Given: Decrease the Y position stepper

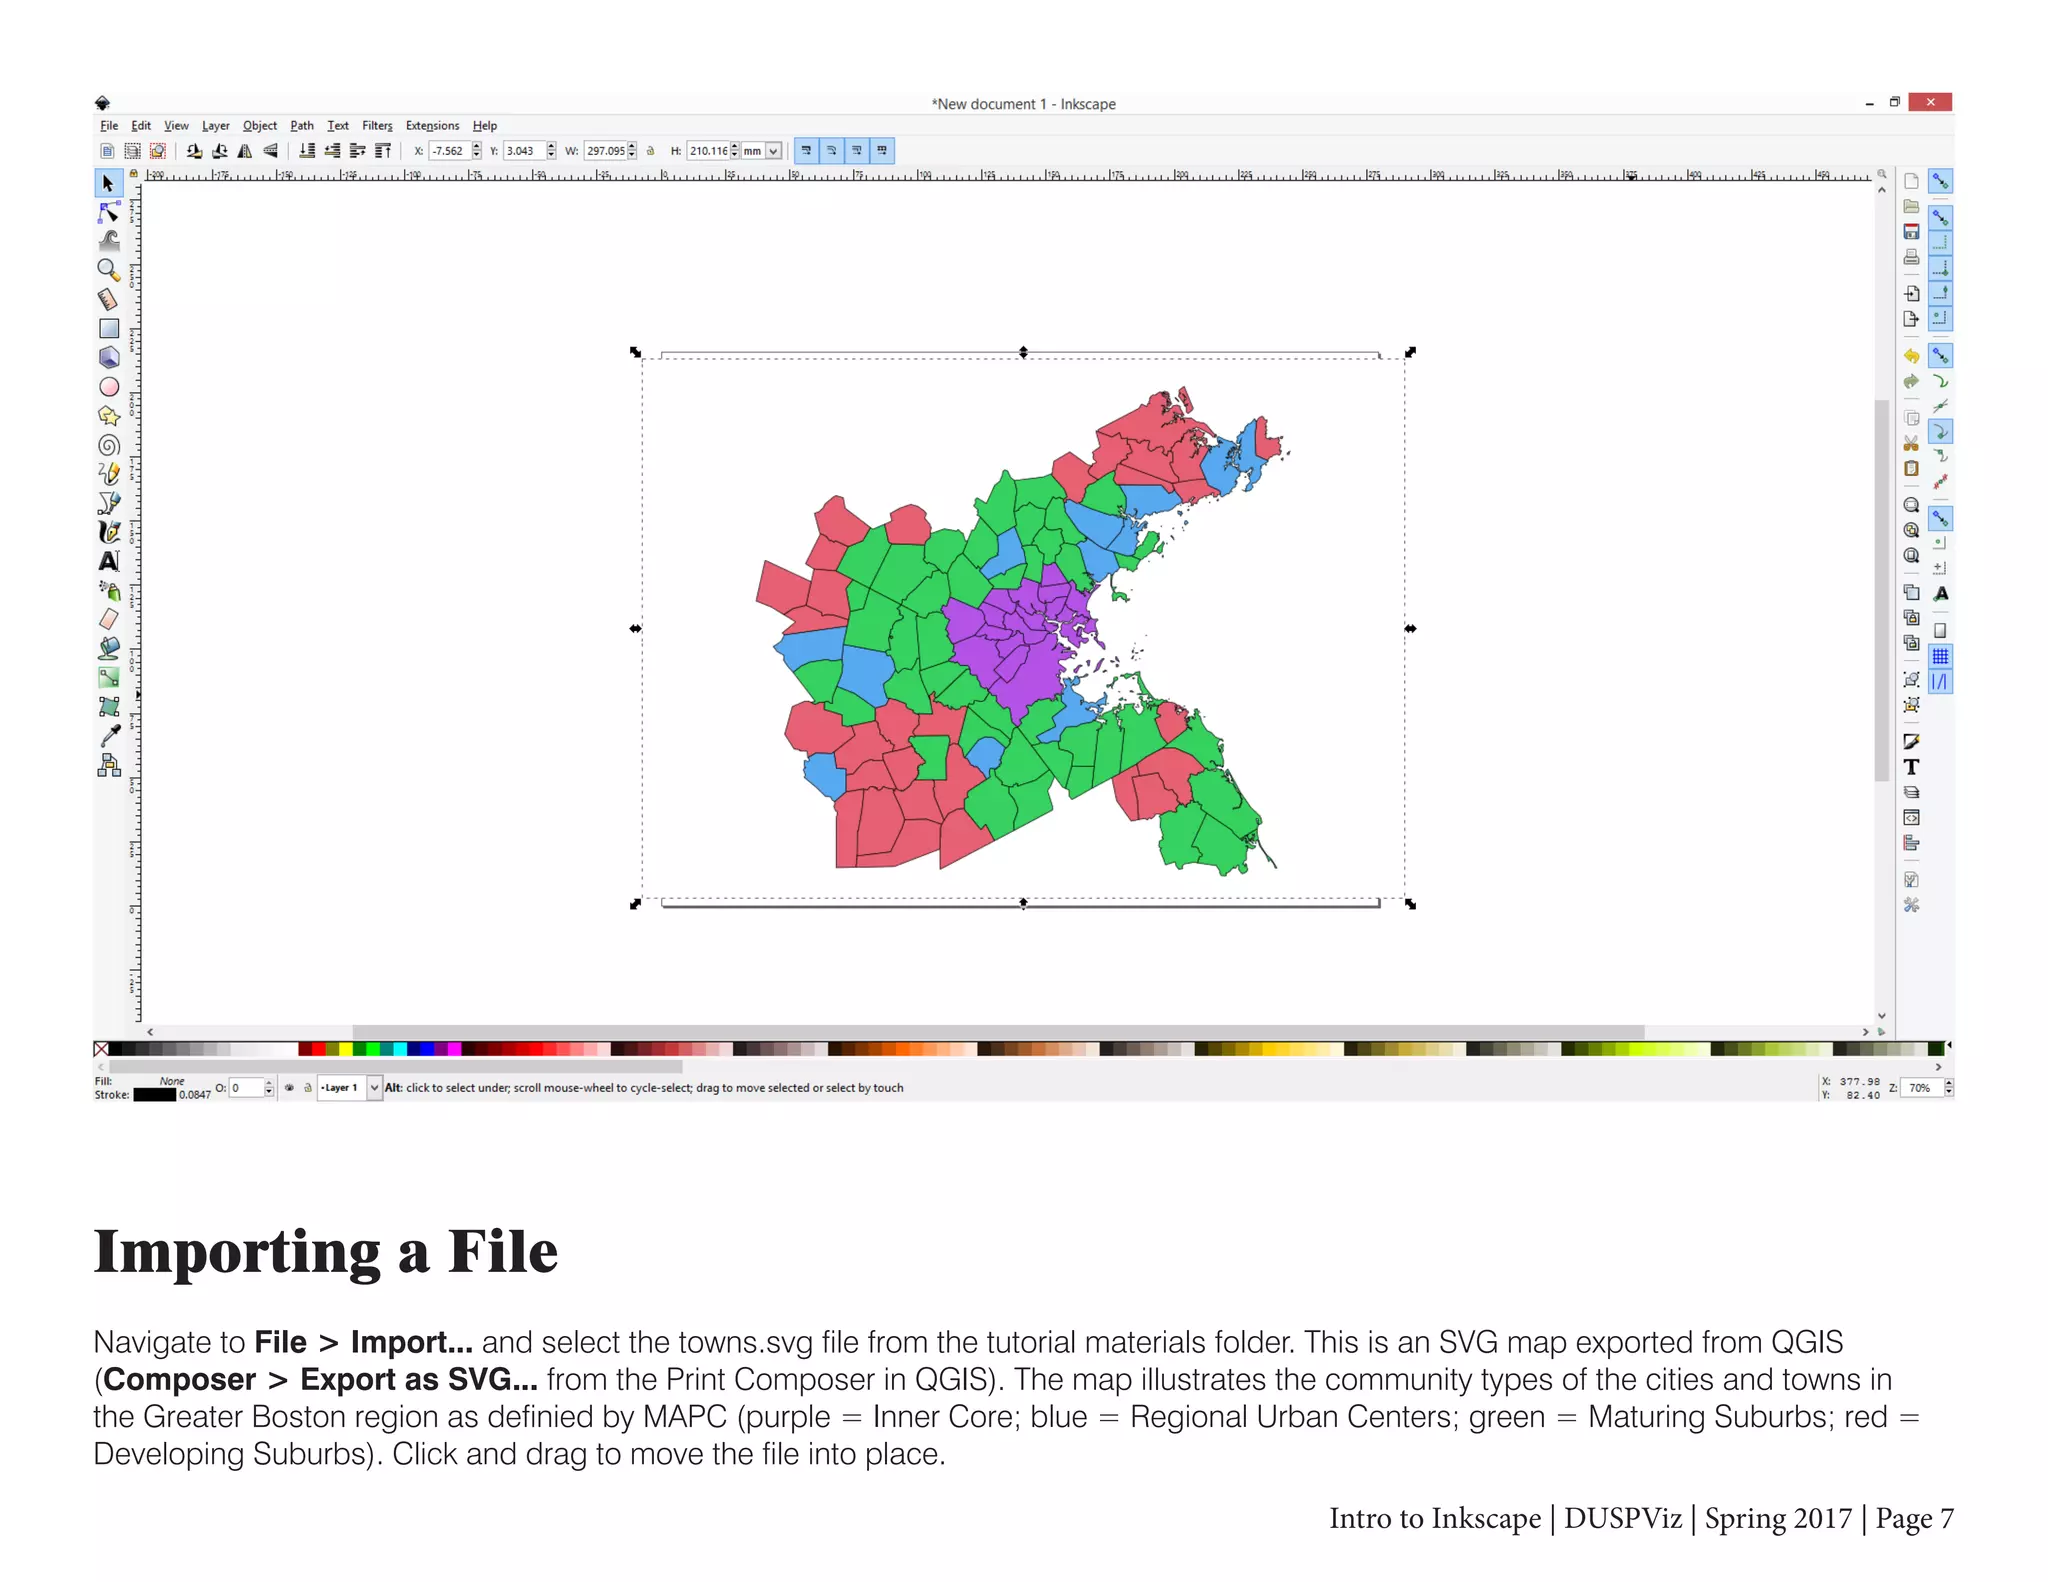Looking at the screenshot, I should (x=552, y=155).
